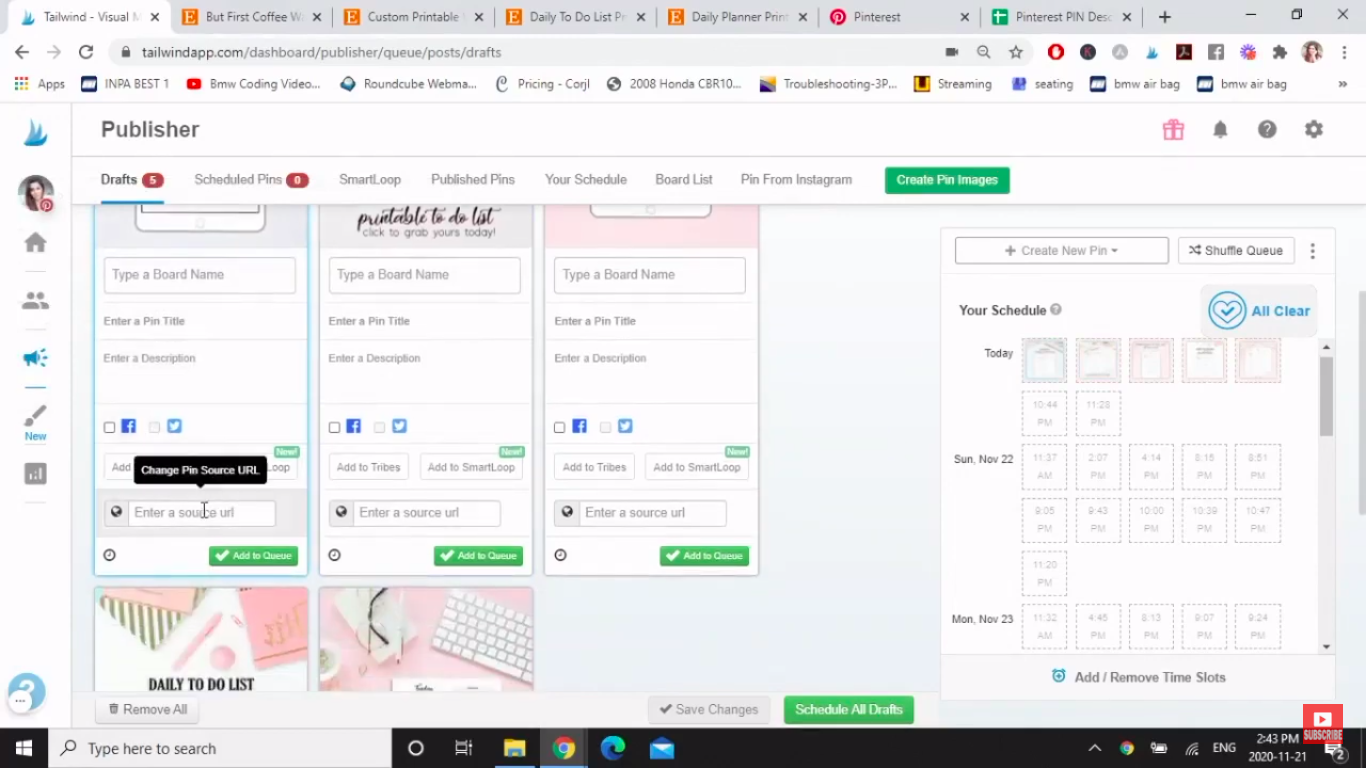Open Chrome extensions puzzle icon
1366x768 pixels.
(x=1279, y=52)
